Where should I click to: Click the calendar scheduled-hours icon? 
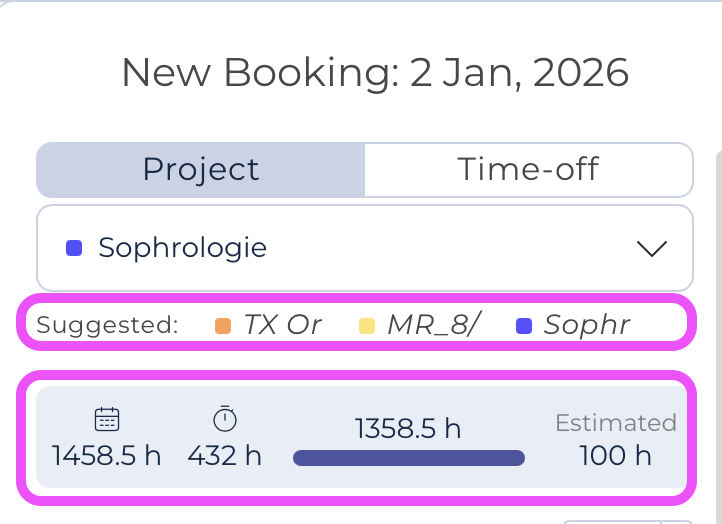pyautogui.click(x=107, y=419)
